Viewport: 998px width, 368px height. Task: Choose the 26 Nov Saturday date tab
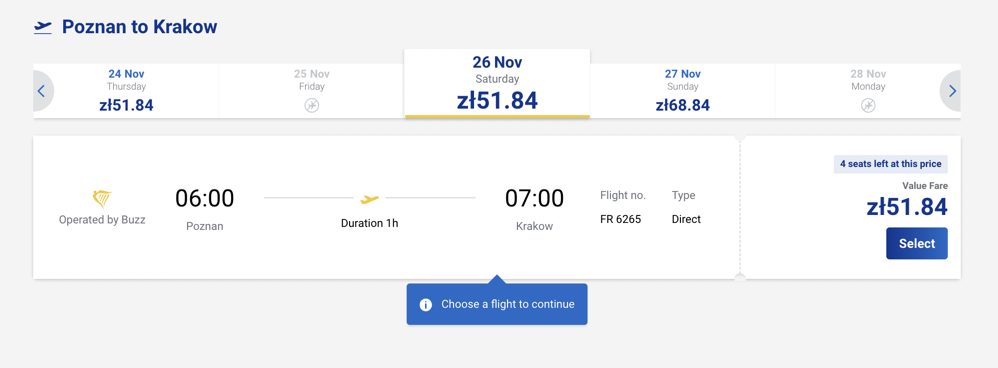click(x=497, y=84)
